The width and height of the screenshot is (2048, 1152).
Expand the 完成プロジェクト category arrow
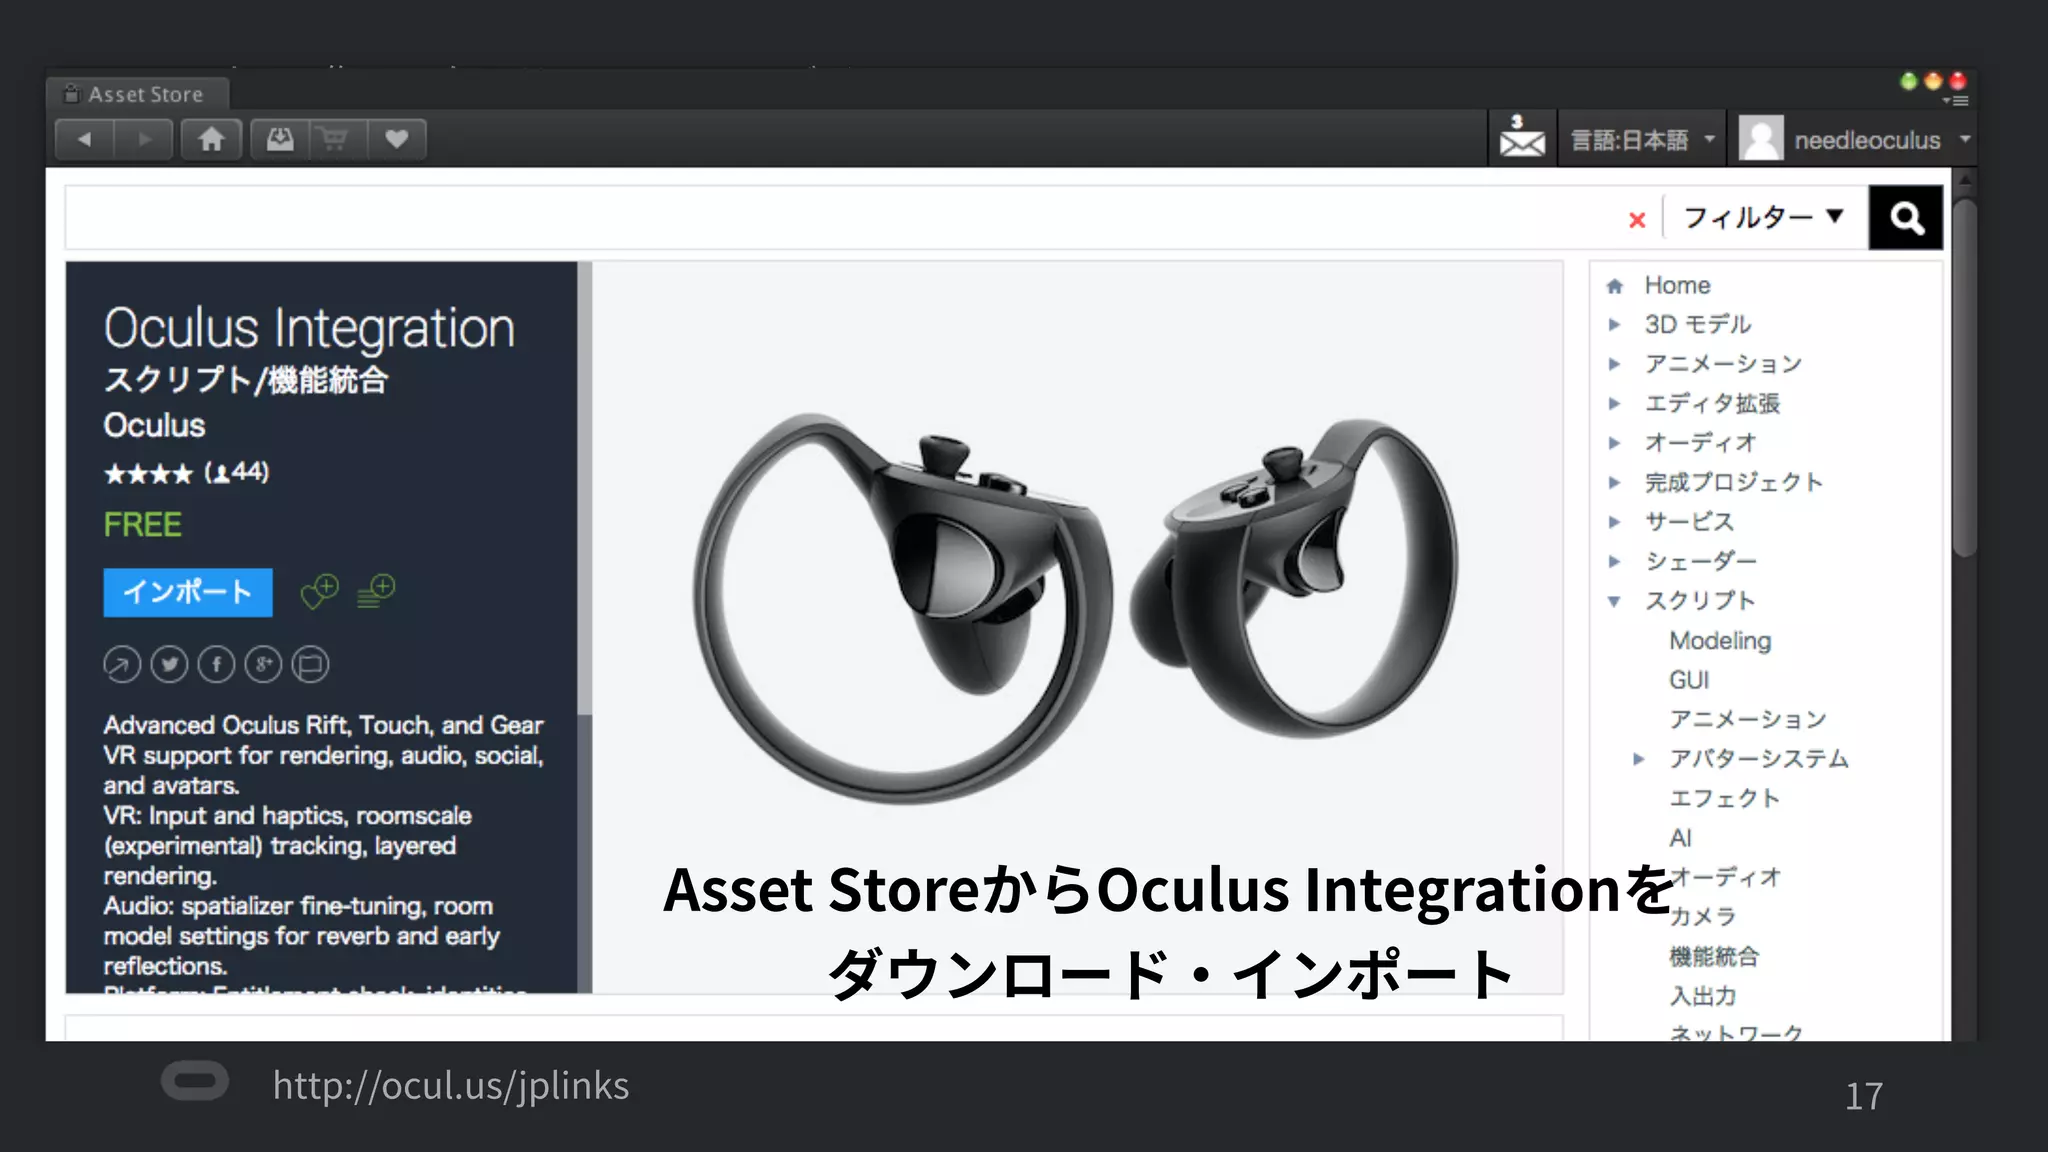pyautogui.click(x=1613, y=483)
